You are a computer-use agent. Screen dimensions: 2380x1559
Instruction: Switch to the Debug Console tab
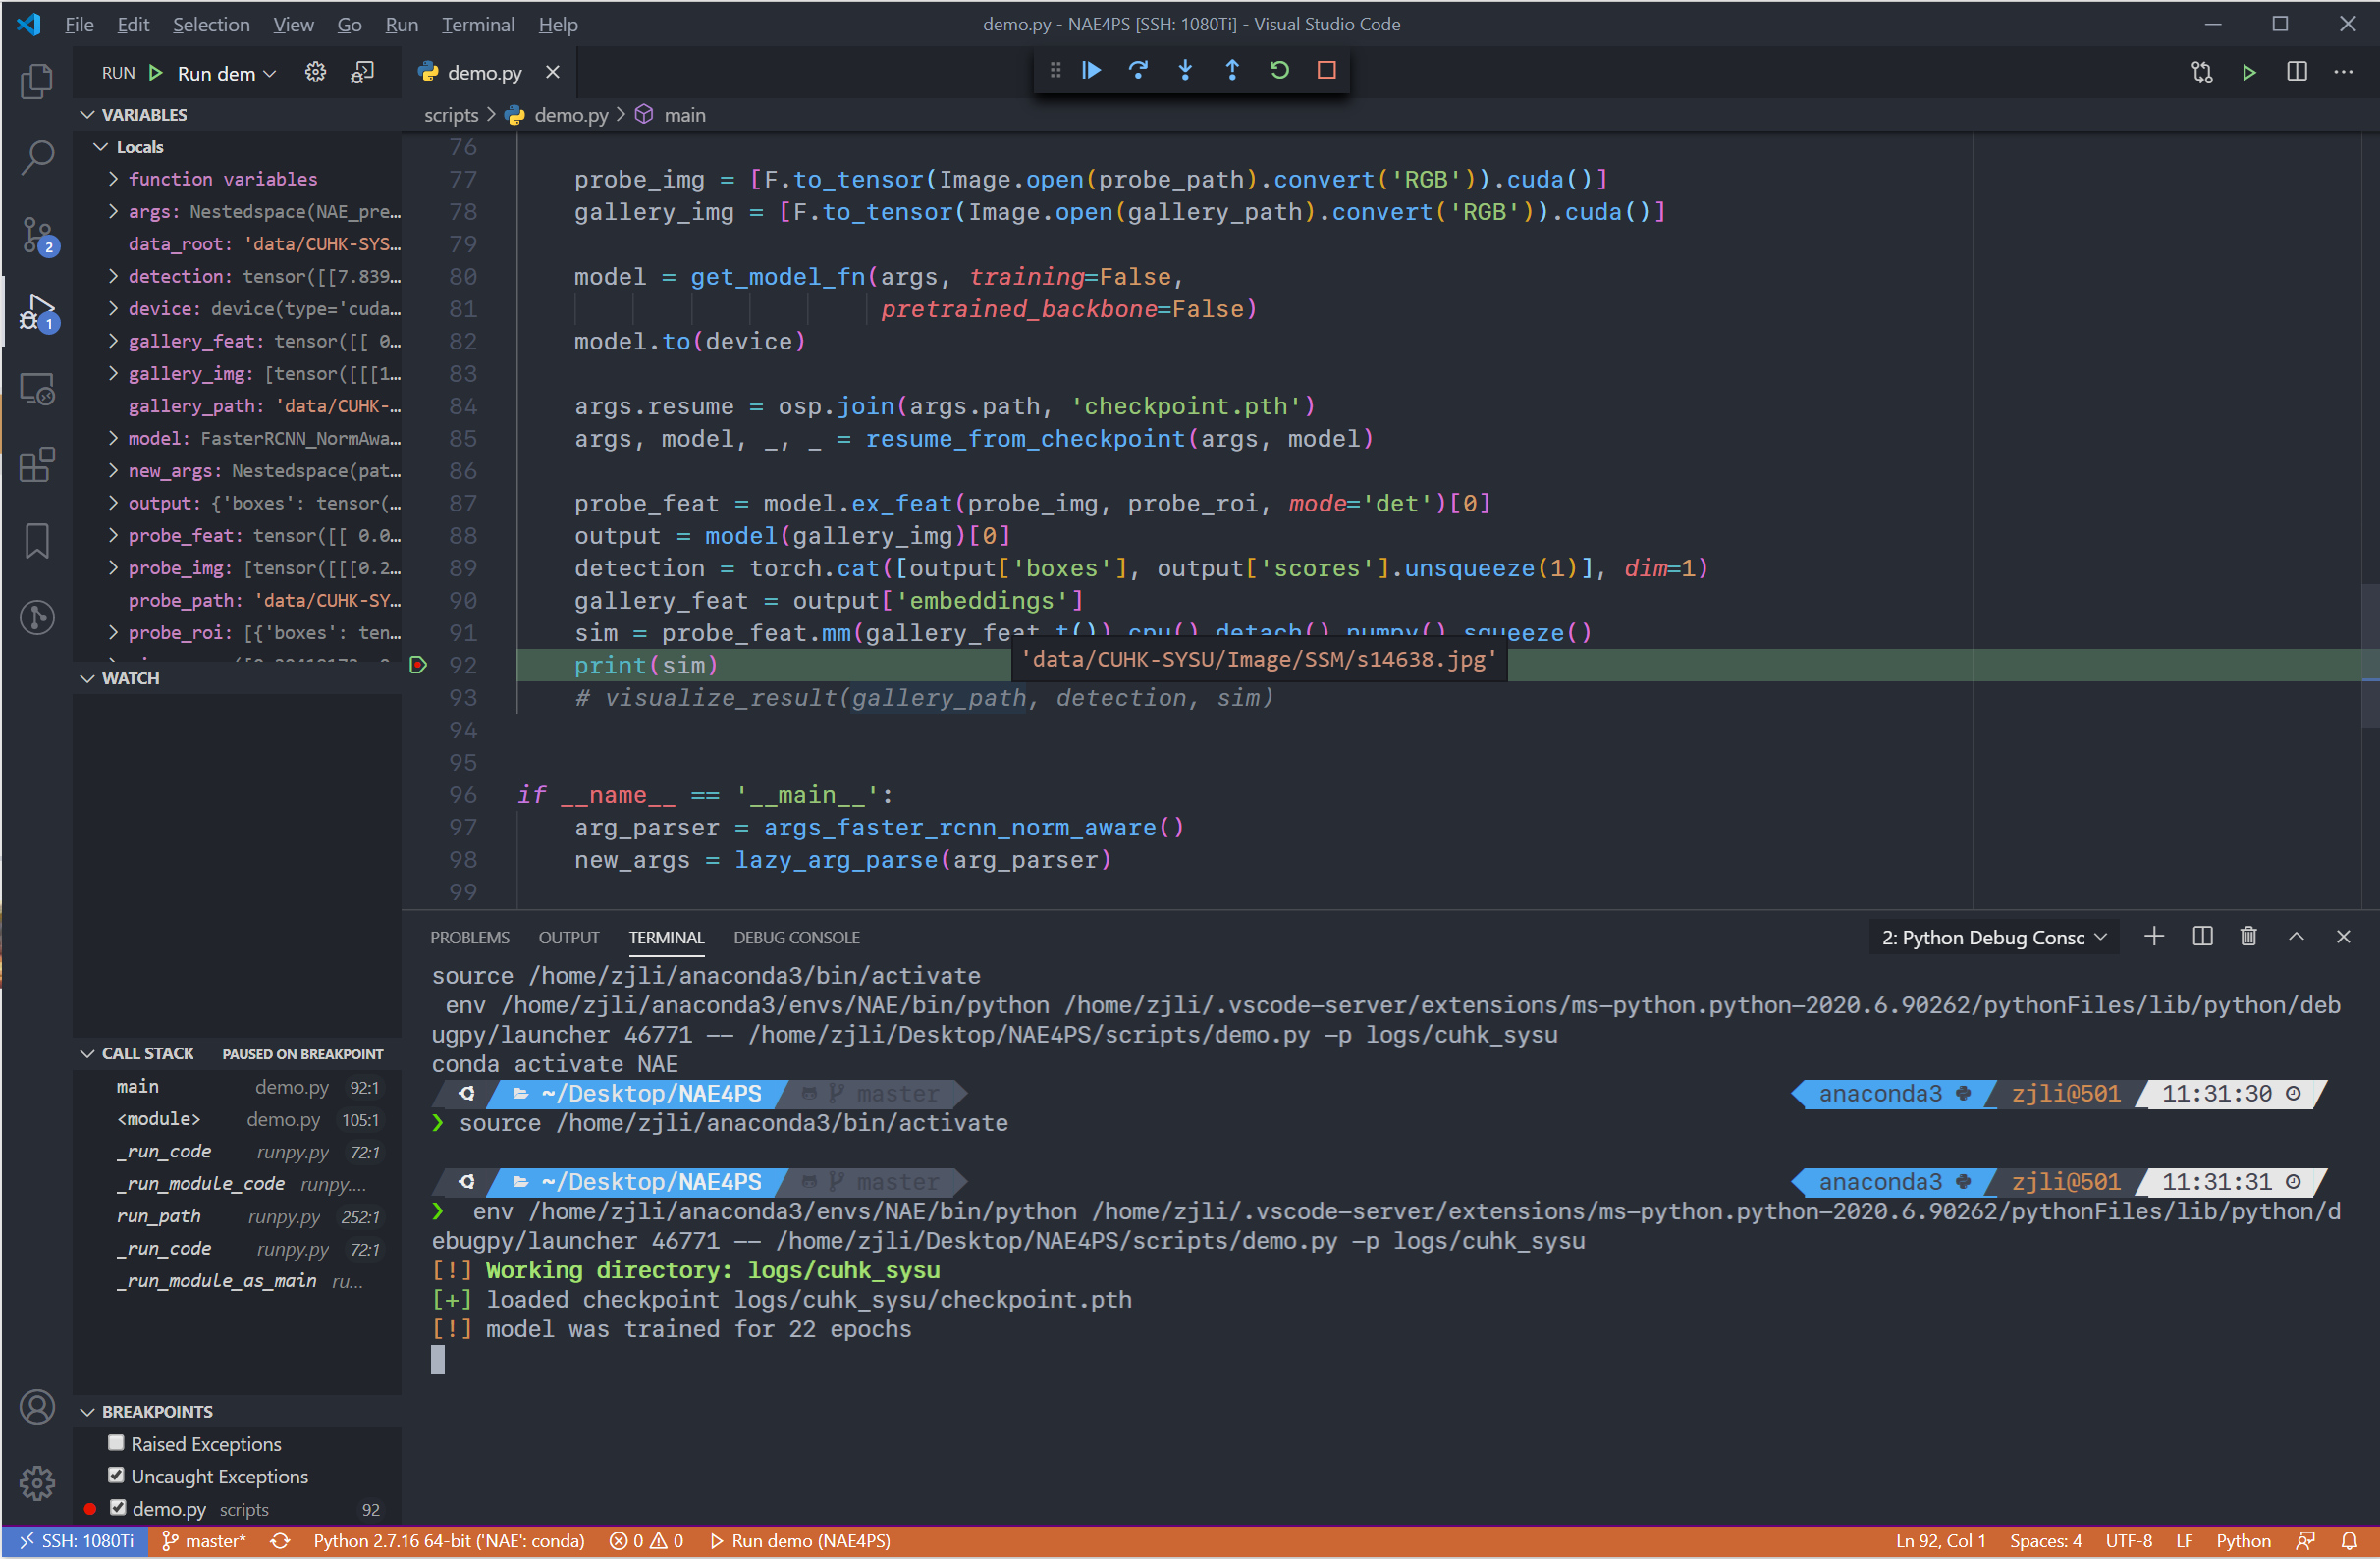(795, 937)
